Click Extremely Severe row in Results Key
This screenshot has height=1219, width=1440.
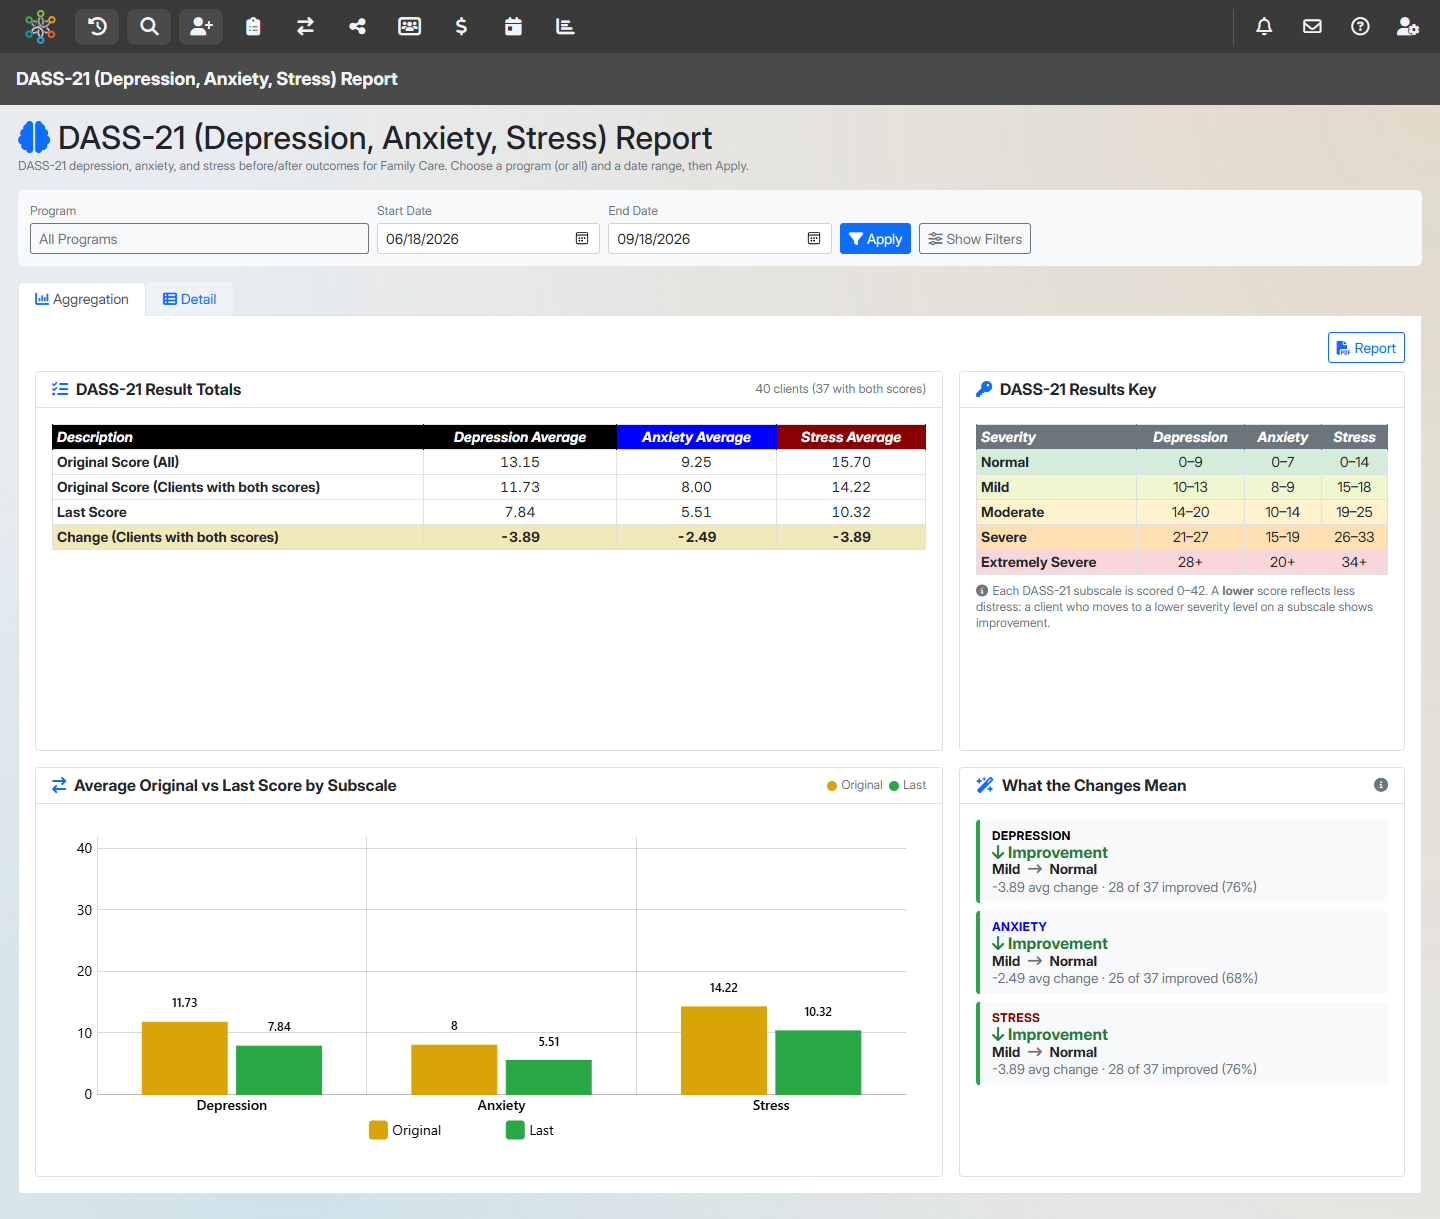click(1182, 562)
